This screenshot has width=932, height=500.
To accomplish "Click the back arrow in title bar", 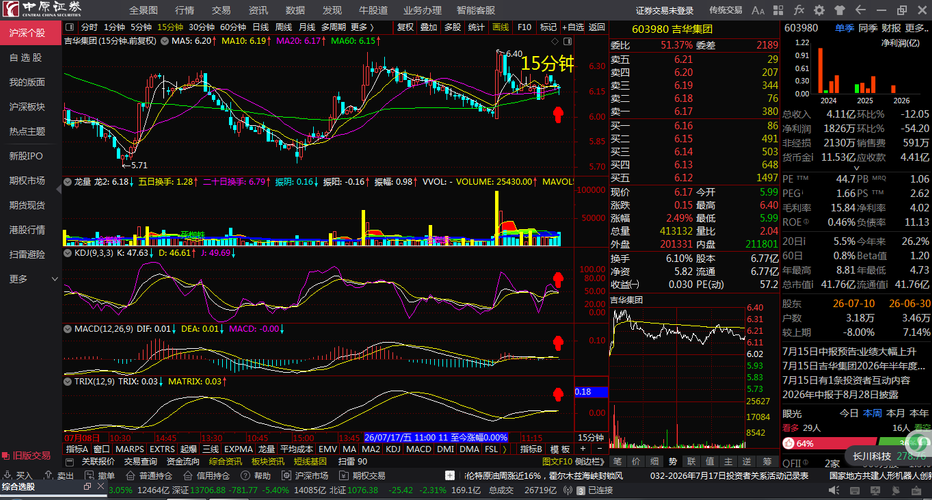I will coord(860,10).
